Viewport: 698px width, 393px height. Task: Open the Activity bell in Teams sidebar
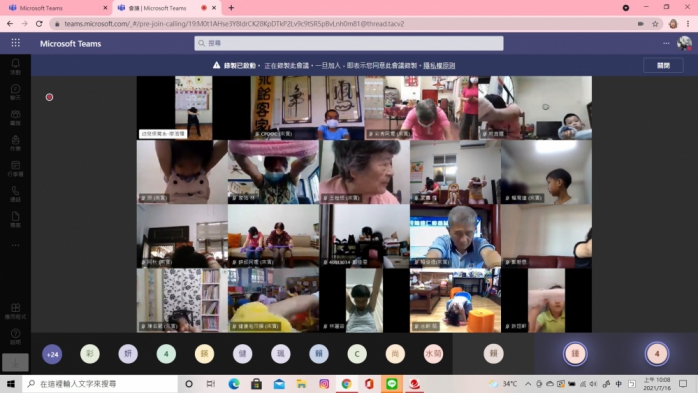tap(15, 66)
